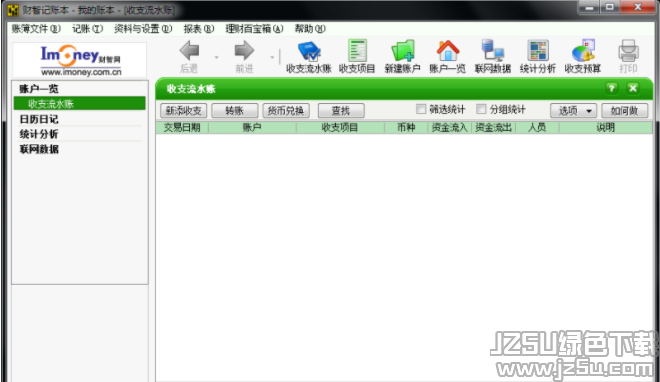Click the 前进 forward arrow icon

point(244,51)
